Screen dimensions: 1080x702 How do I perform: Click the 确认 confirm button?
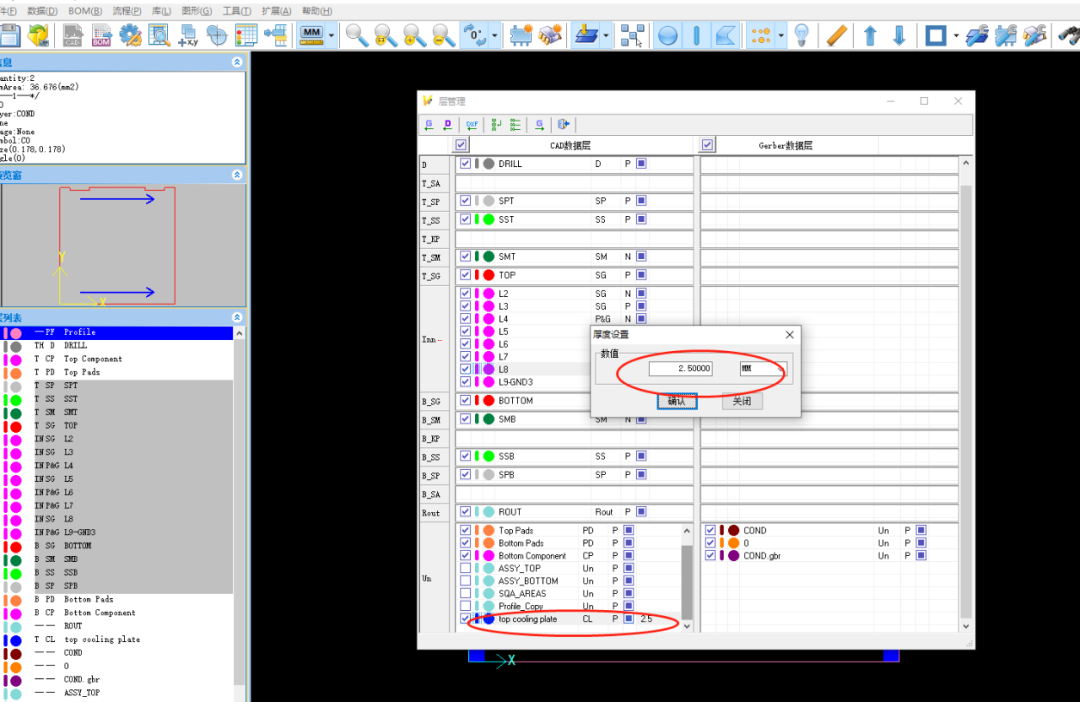[x=676, y=401]
